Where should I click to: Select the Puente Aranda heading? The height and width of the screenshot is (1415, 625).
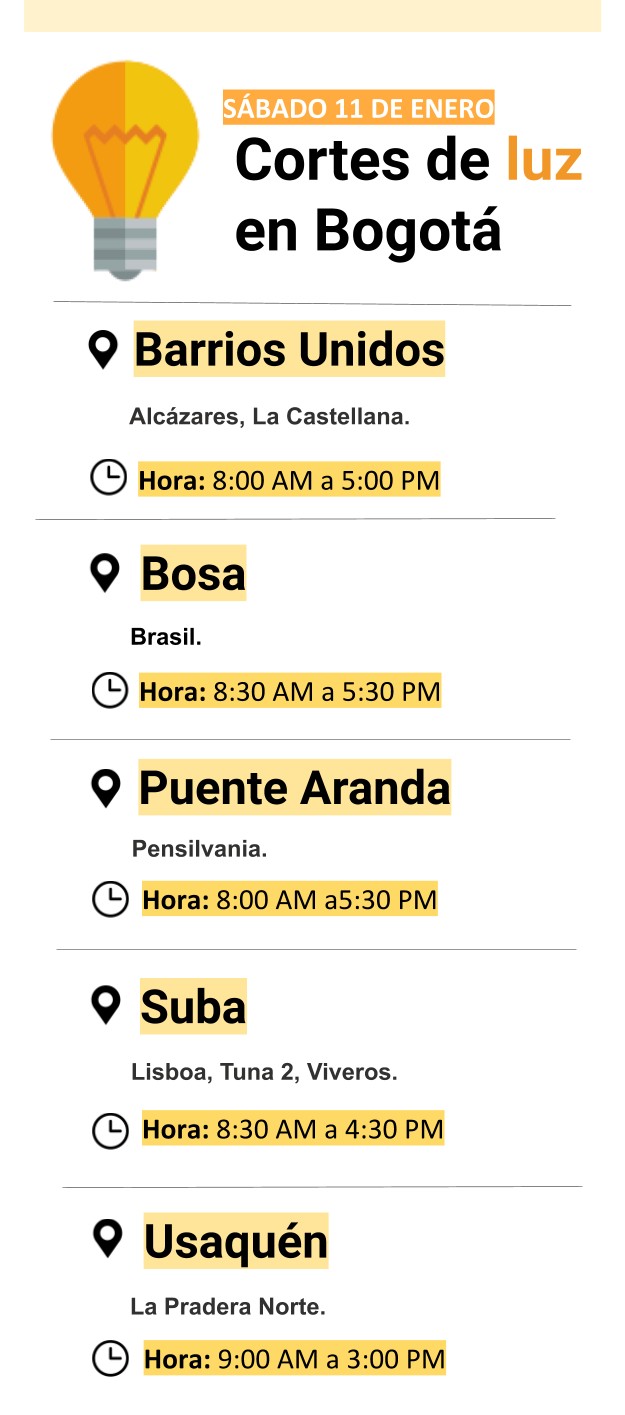(x=294, y=787)
